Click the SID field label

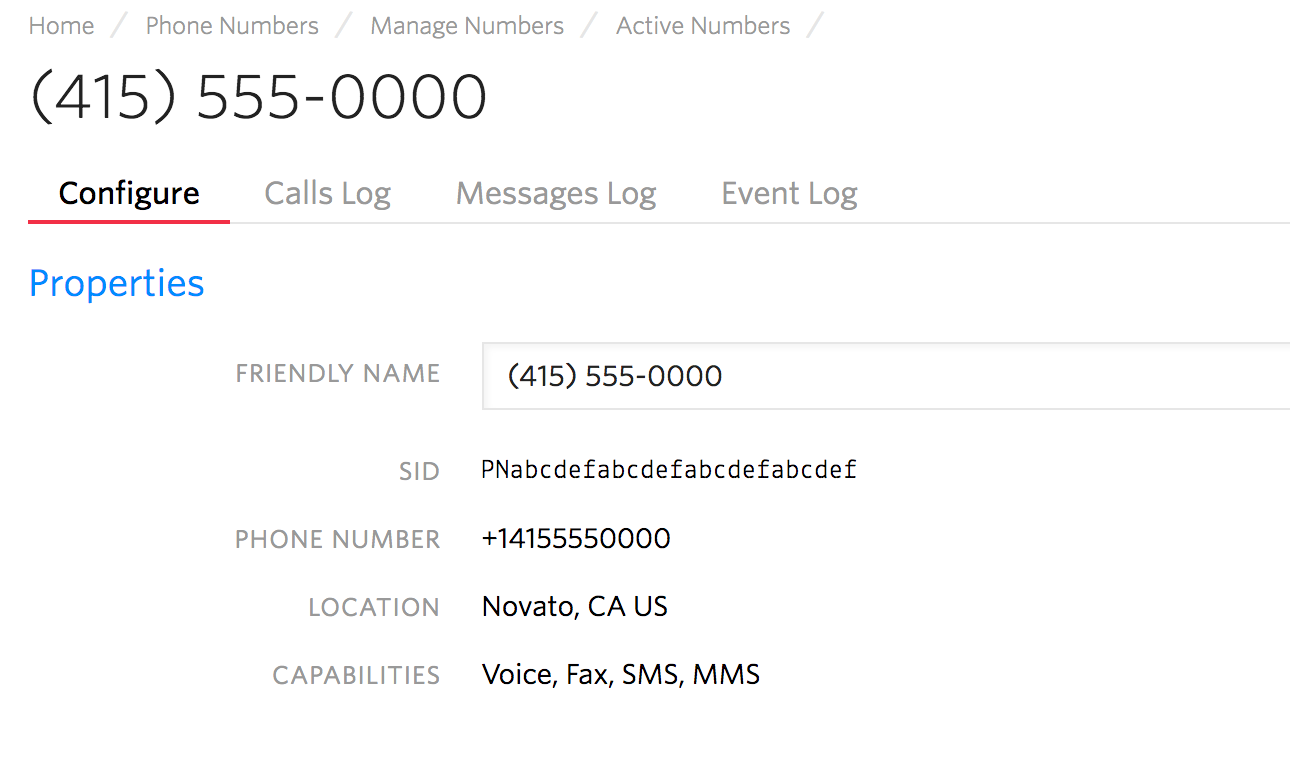click(x=419, y=472)
